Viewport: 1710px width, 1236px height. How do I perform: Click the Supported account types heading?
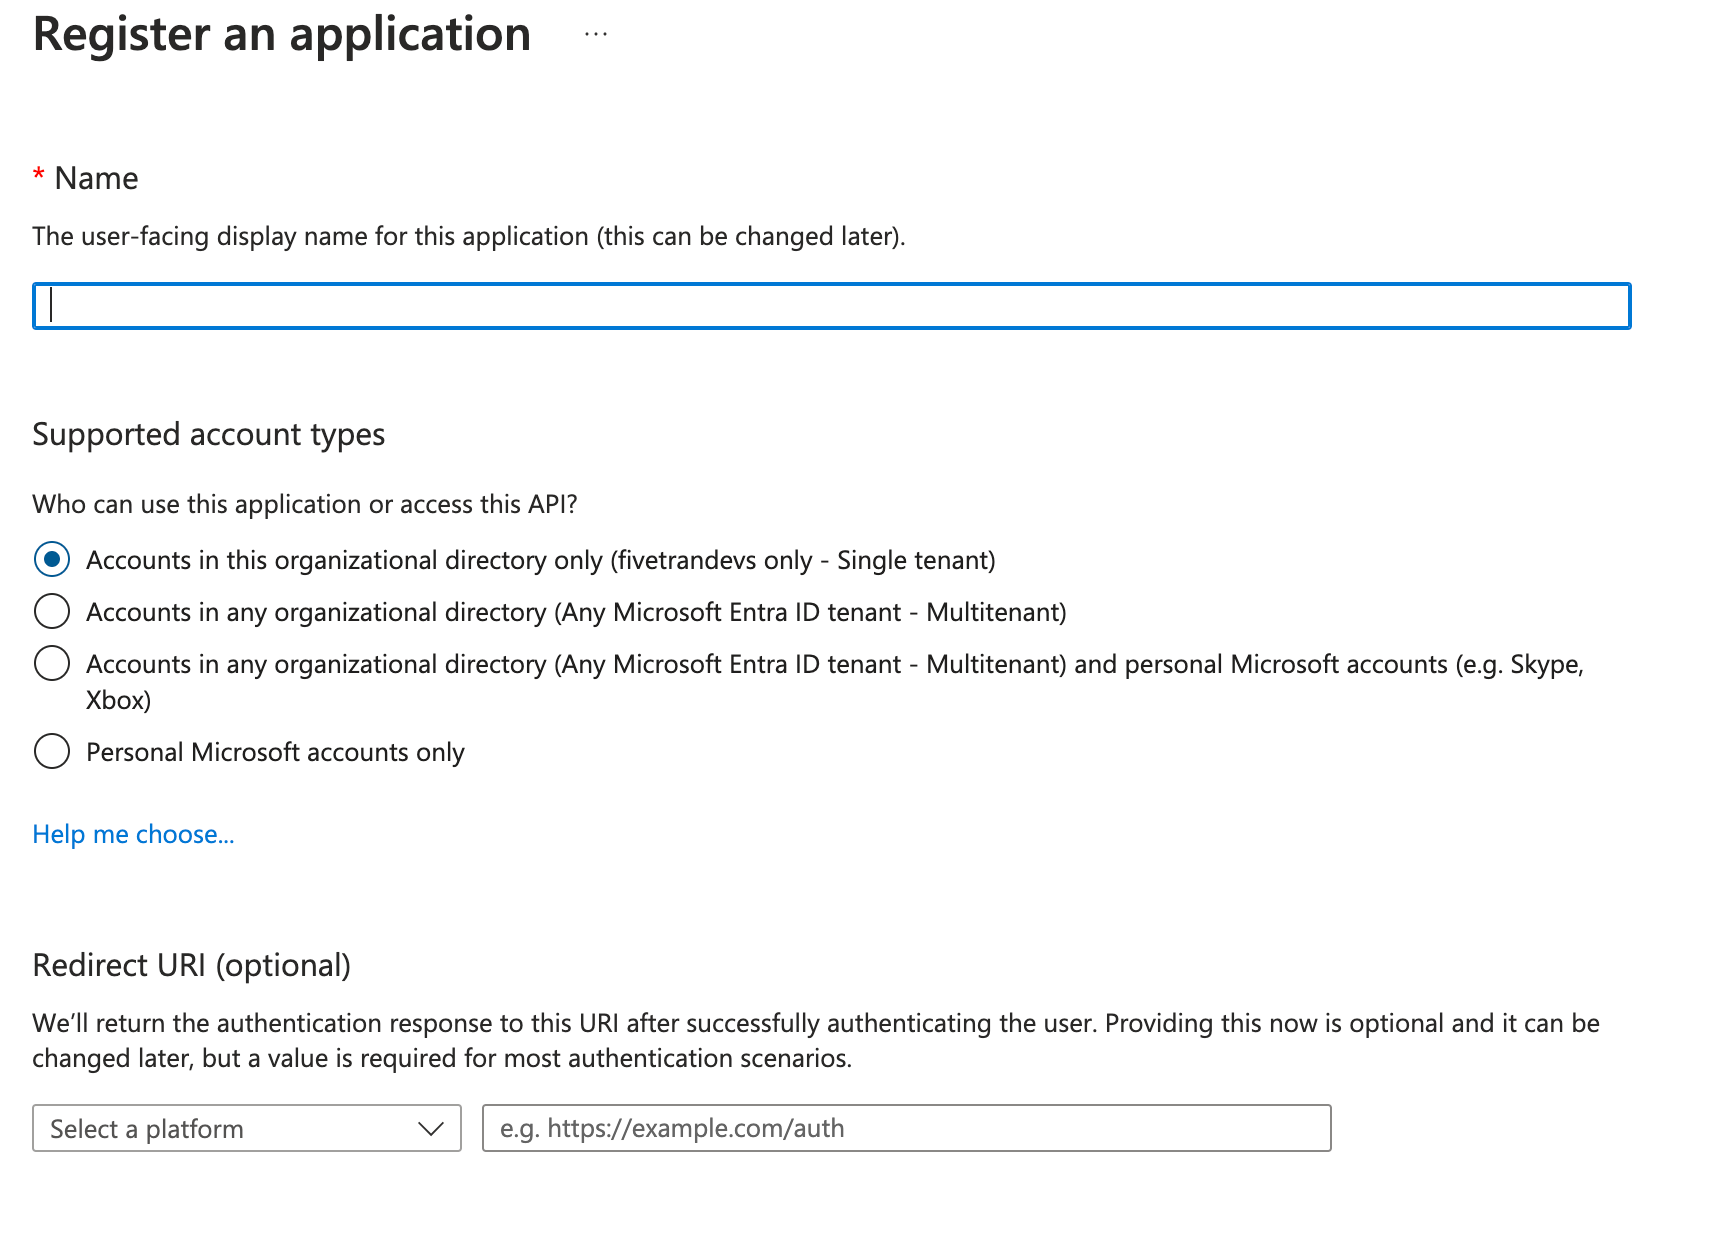pos(209,435)
